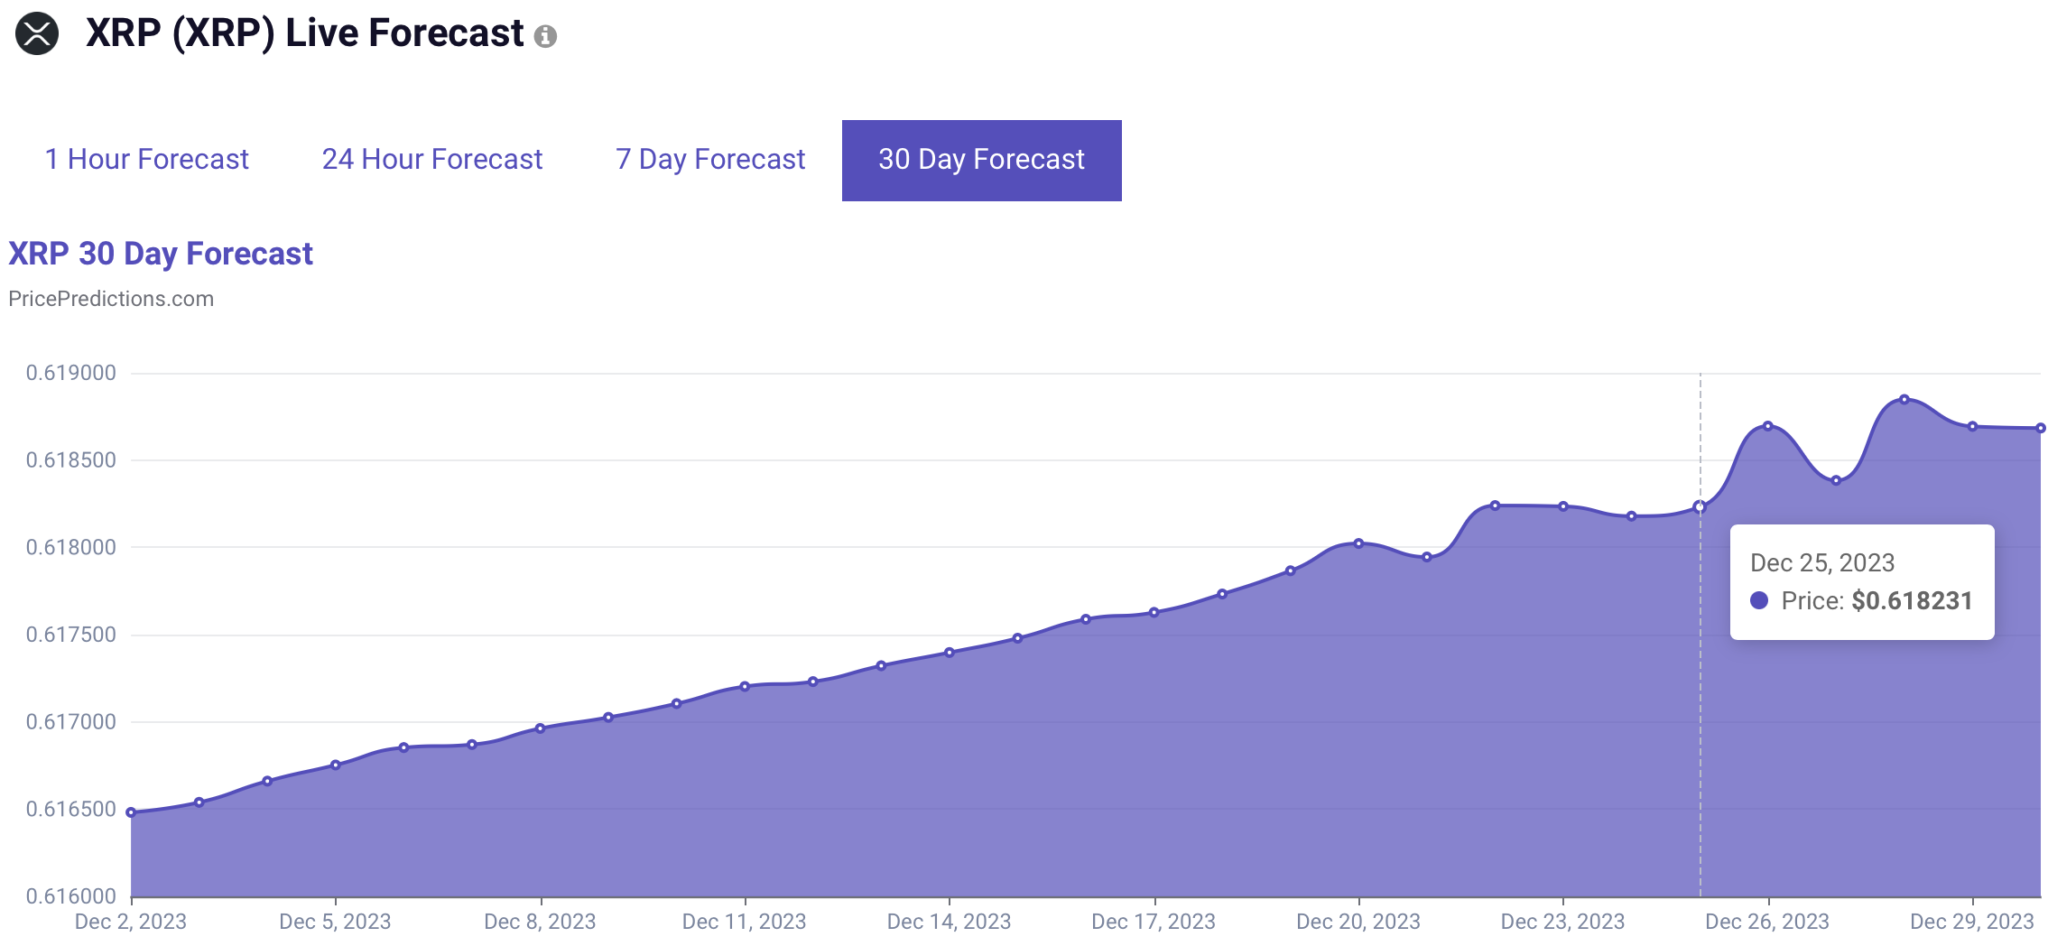Click the PricePredictions.com credit link
The height and width of the screenshot is (946, 2048).
(111, 299)
